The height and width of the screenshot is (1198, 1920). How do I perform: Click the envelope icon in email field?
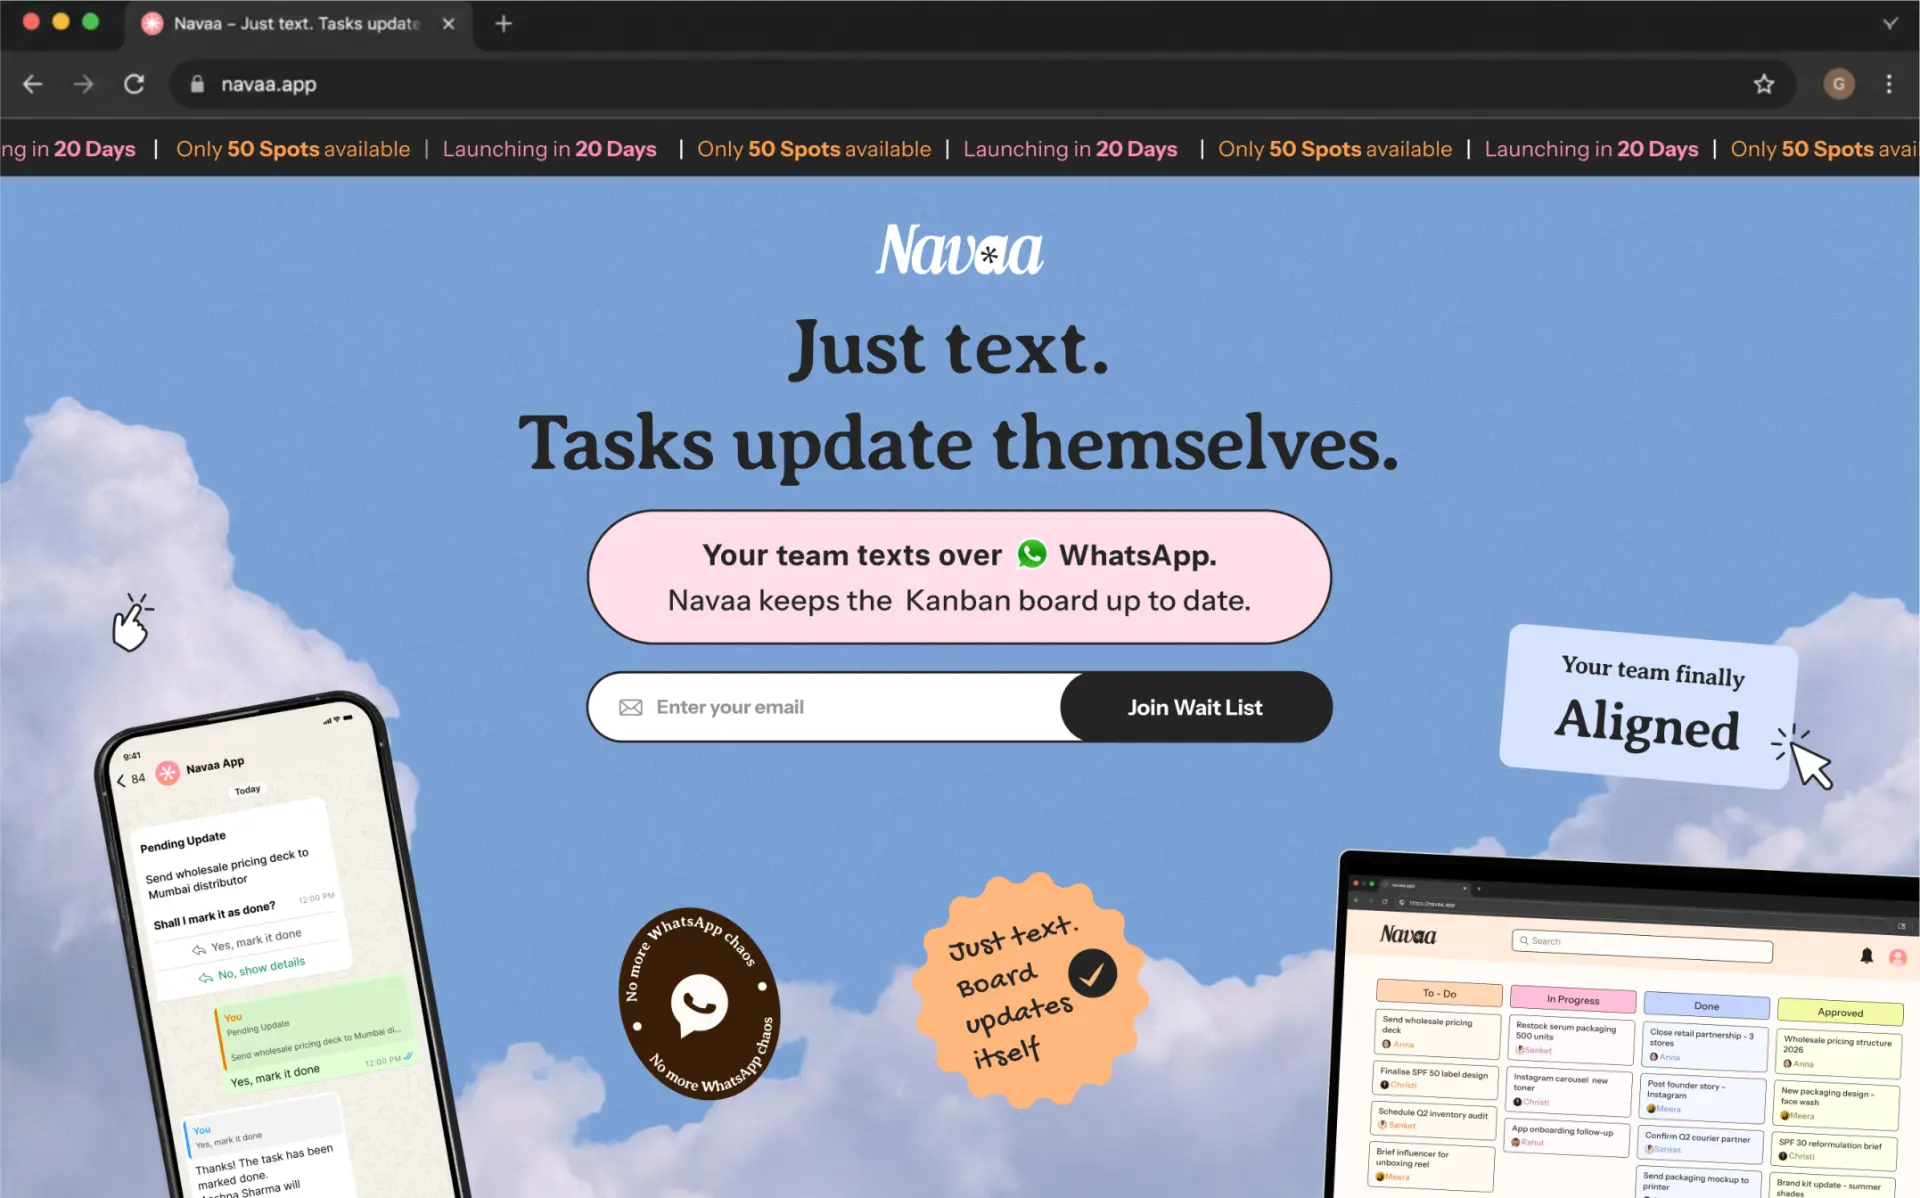click(630, 708)
